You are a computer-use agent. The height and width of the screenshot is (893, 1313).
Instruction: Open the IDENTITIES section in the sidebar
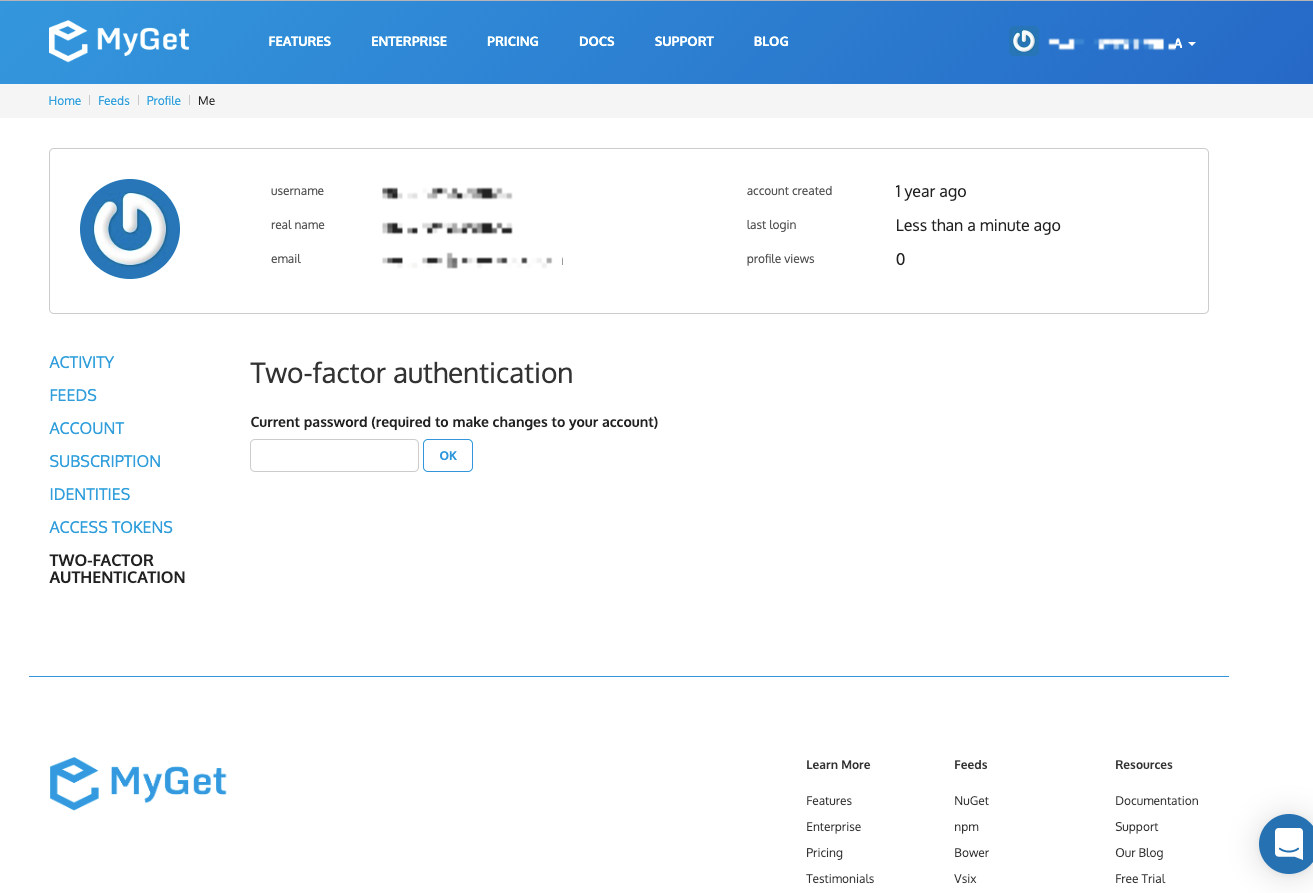[90, 494]
